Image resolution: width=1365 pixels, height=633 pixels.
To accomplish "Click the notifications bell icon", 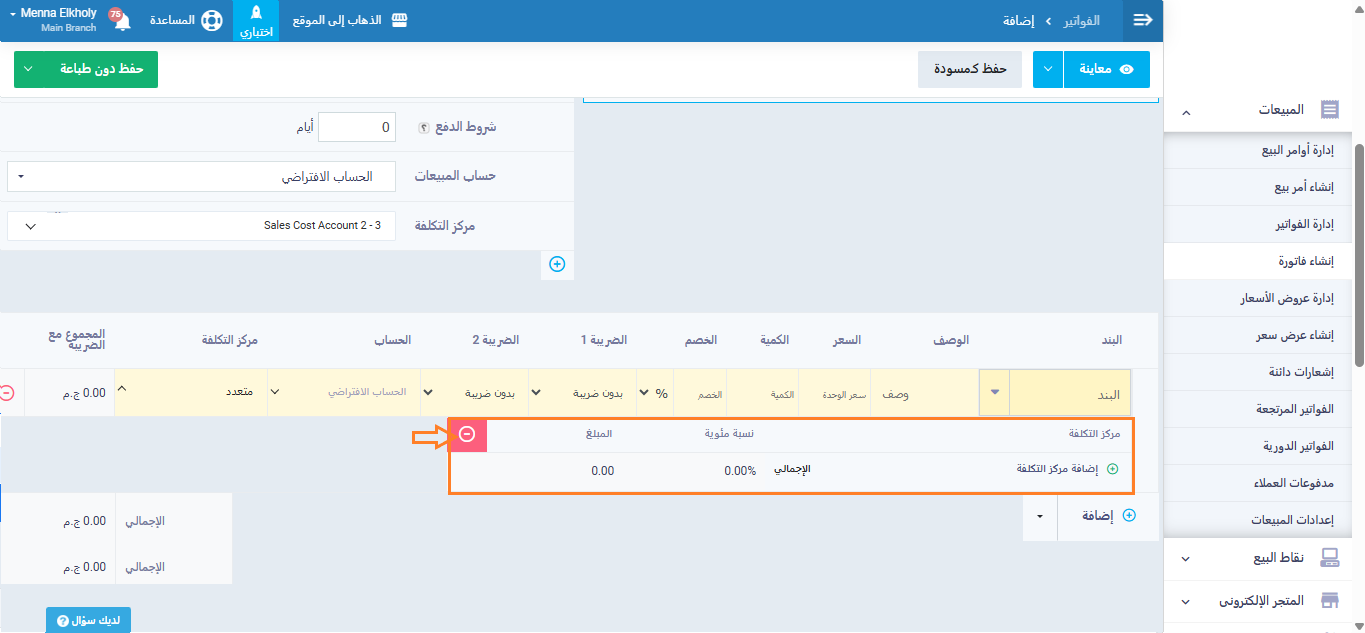I will point(123,21).
